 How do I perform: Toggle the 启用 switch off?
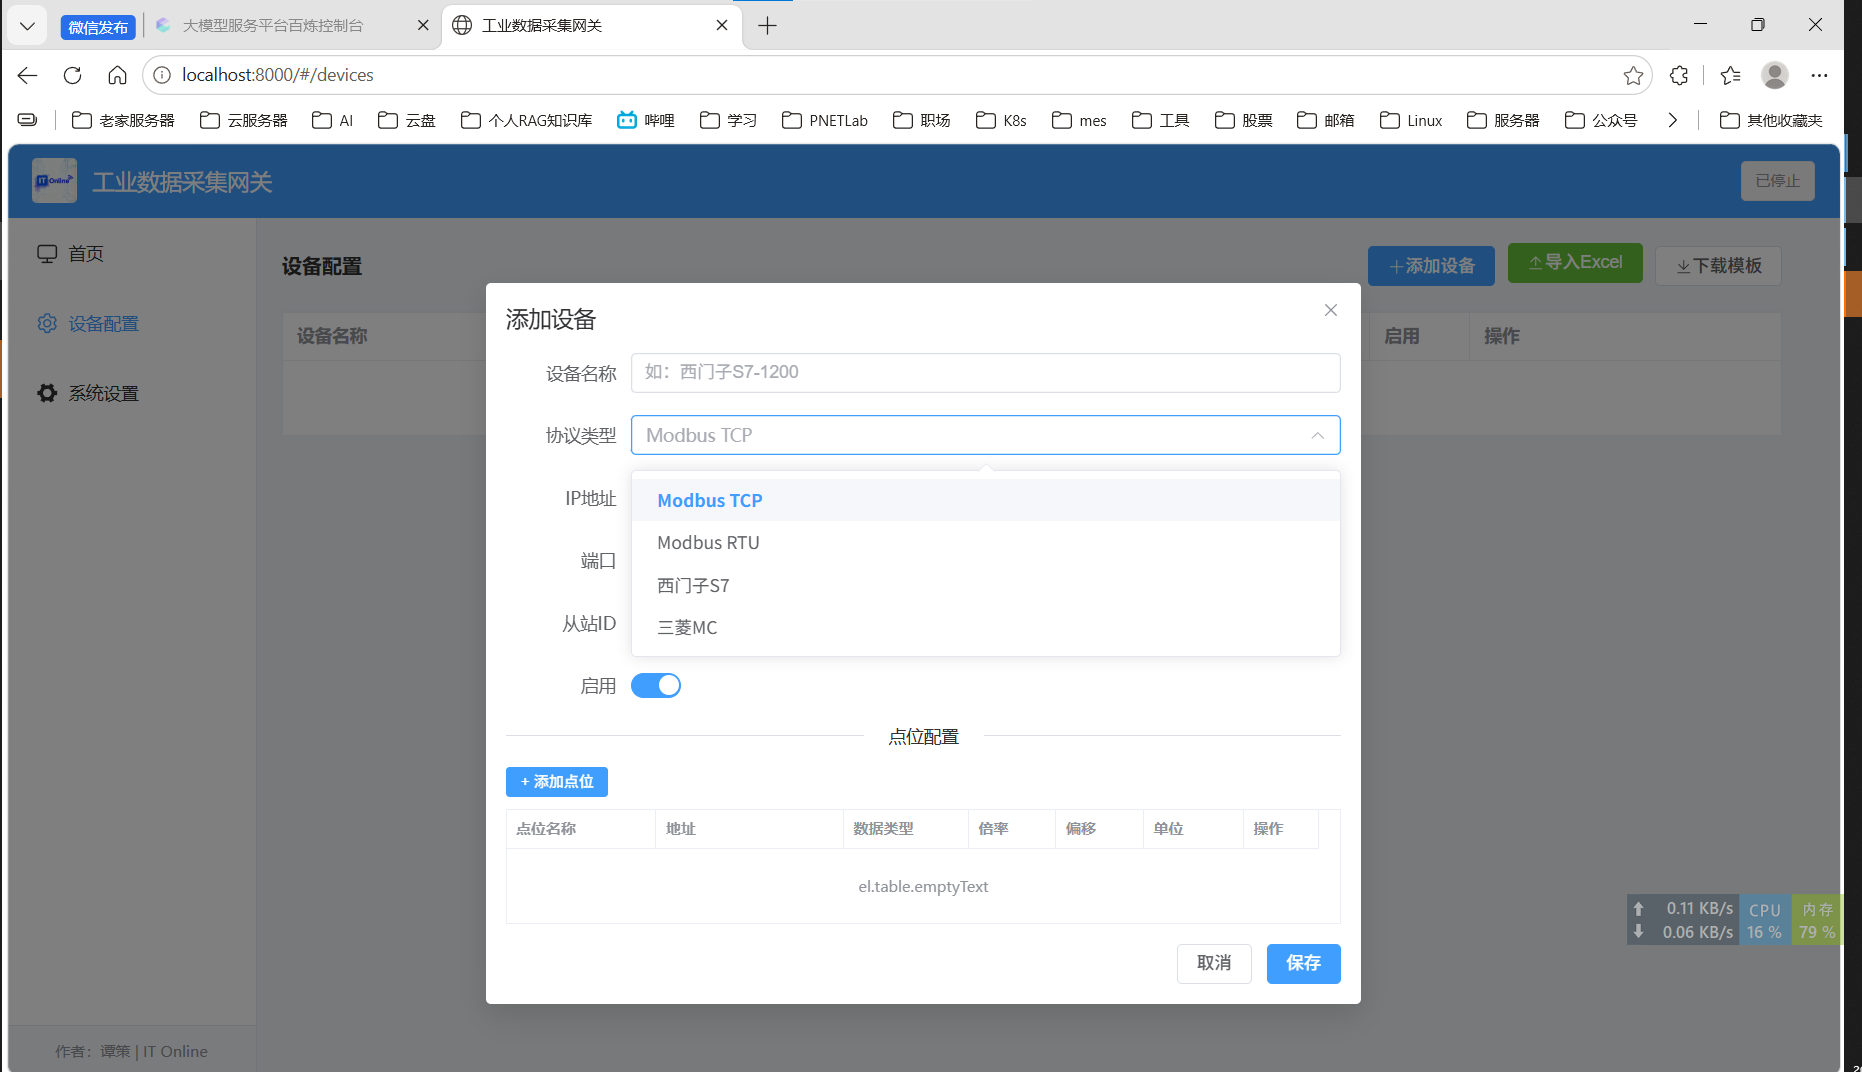pos(656,685)
